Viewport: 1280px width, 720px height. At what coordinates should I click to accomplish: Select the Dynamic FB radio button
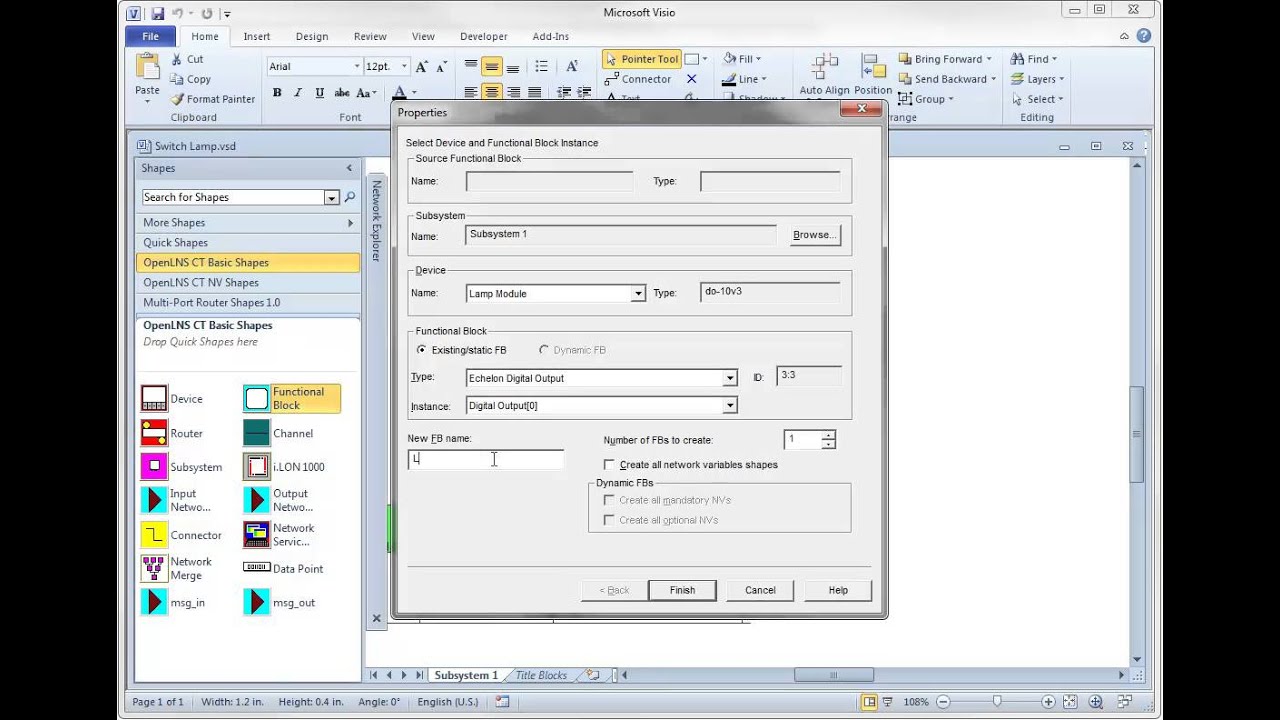(543, 350)
